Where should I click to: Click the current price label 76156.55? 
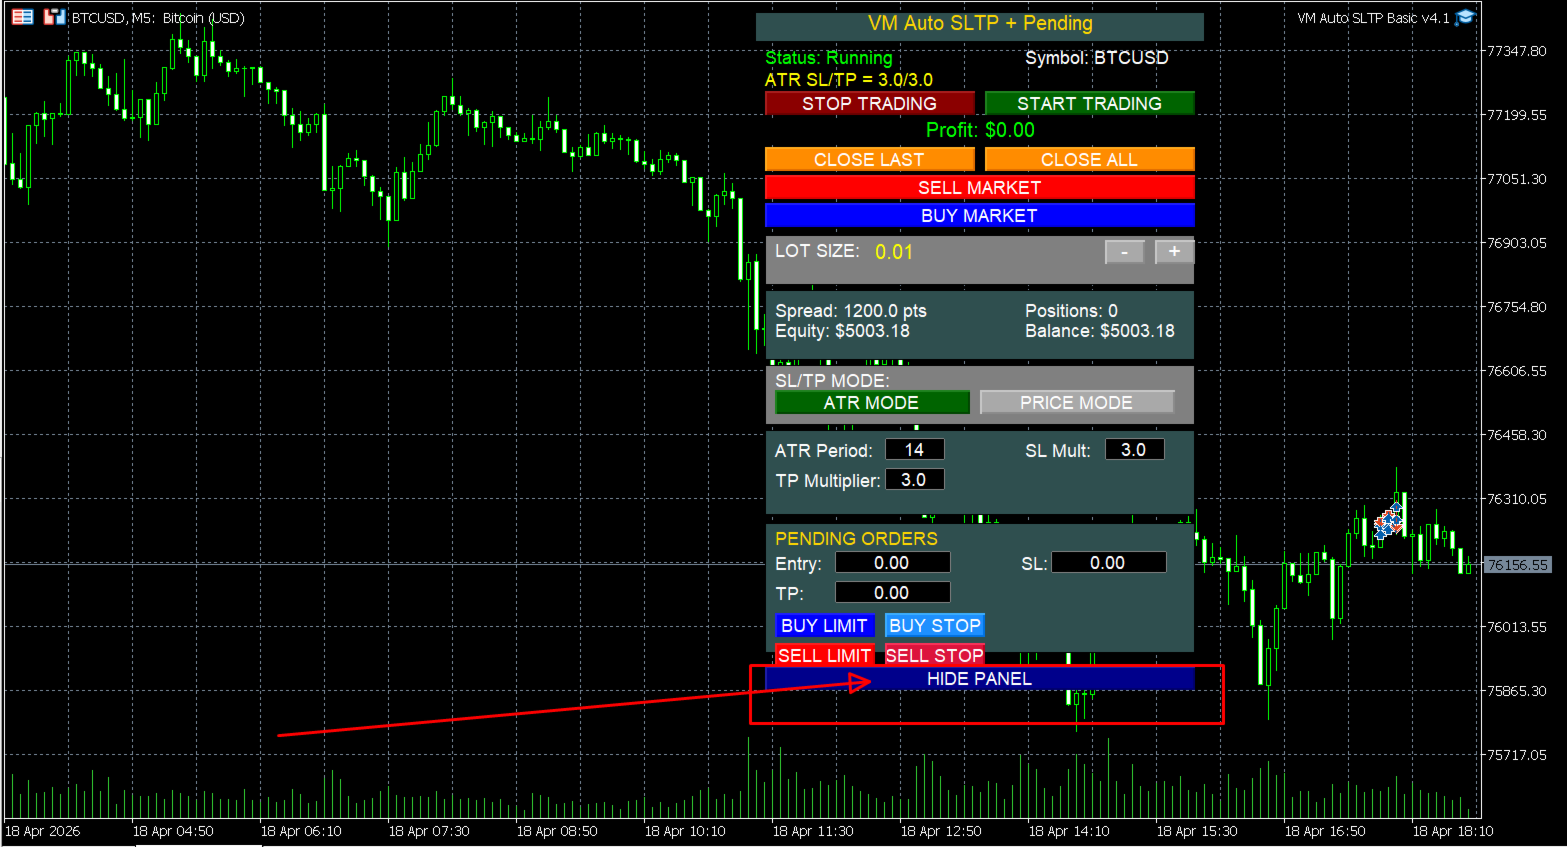click(1517, 565)
